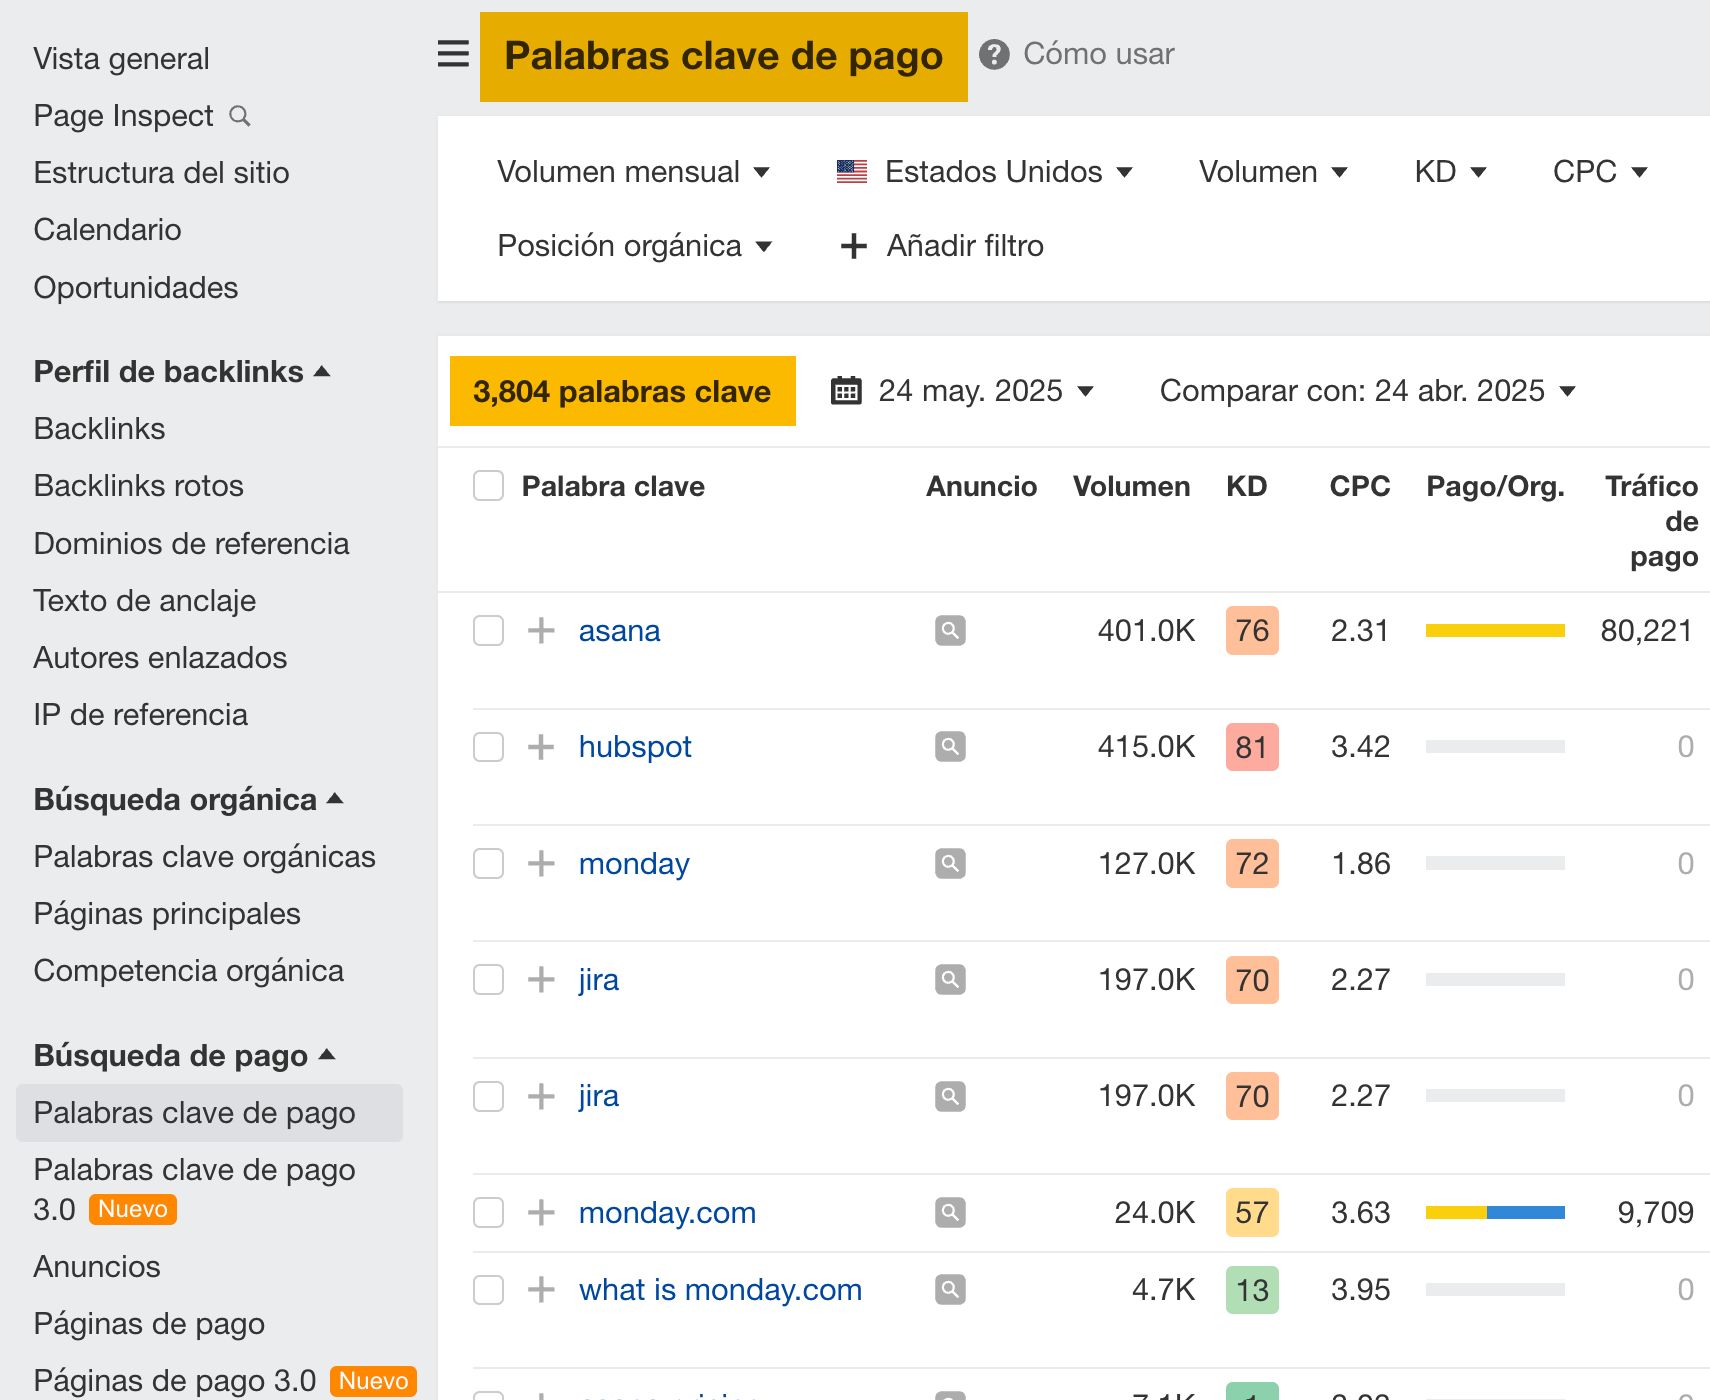This screenshot has width=1710, height=1400.
Task: Open the hamburger navigation menu
Action: coord(452,55)
